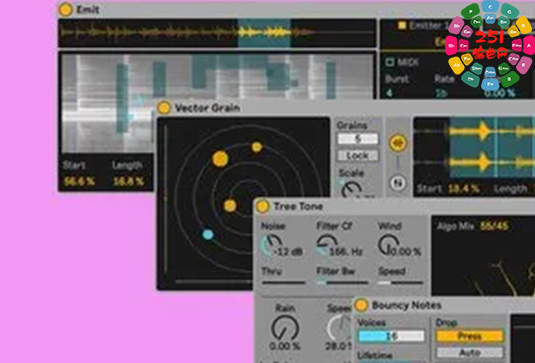Enable the MIDI checkbox in Emit

tap(390, 62)
